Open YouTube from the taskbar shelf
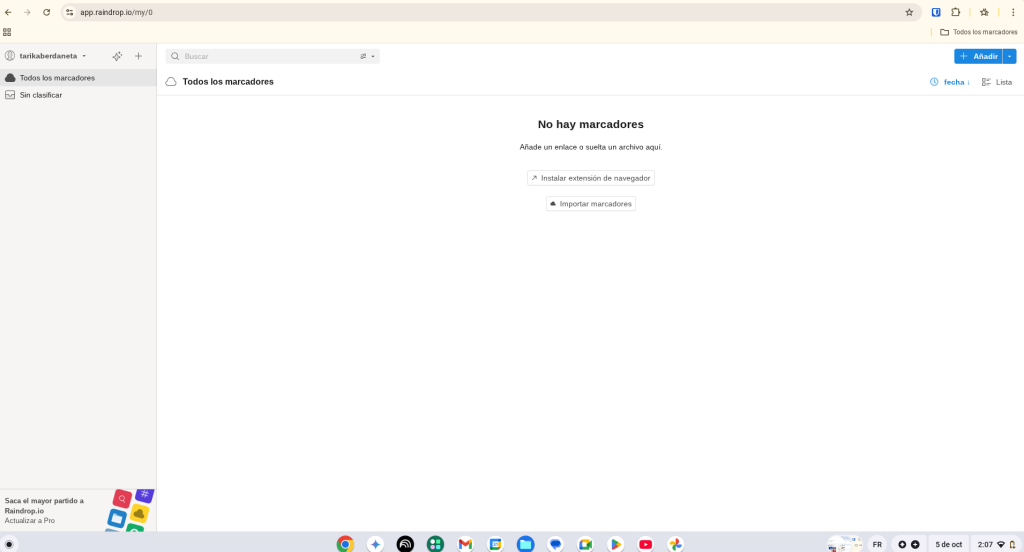Screen dimensions: 1024x552 (645, 544)
